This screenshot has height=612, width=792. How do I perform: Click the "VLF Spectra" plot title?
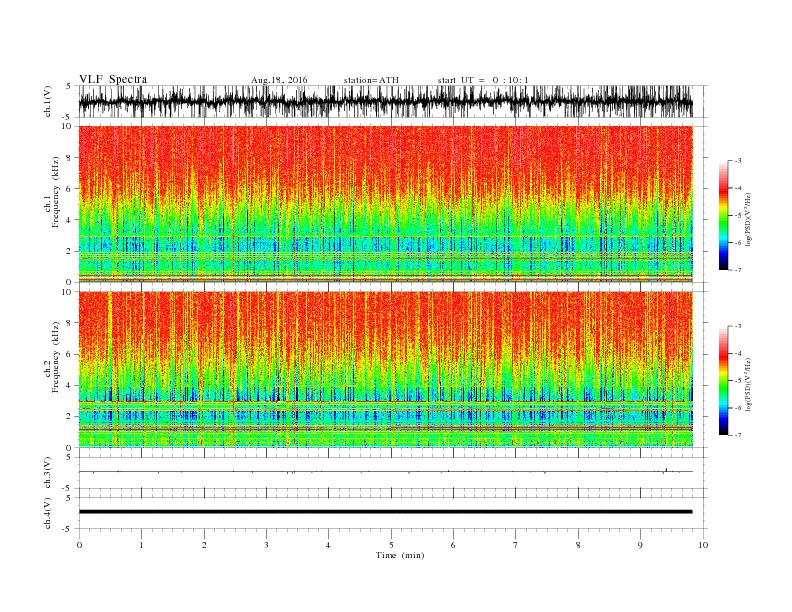pyautogui.click(x=113, y=79)
